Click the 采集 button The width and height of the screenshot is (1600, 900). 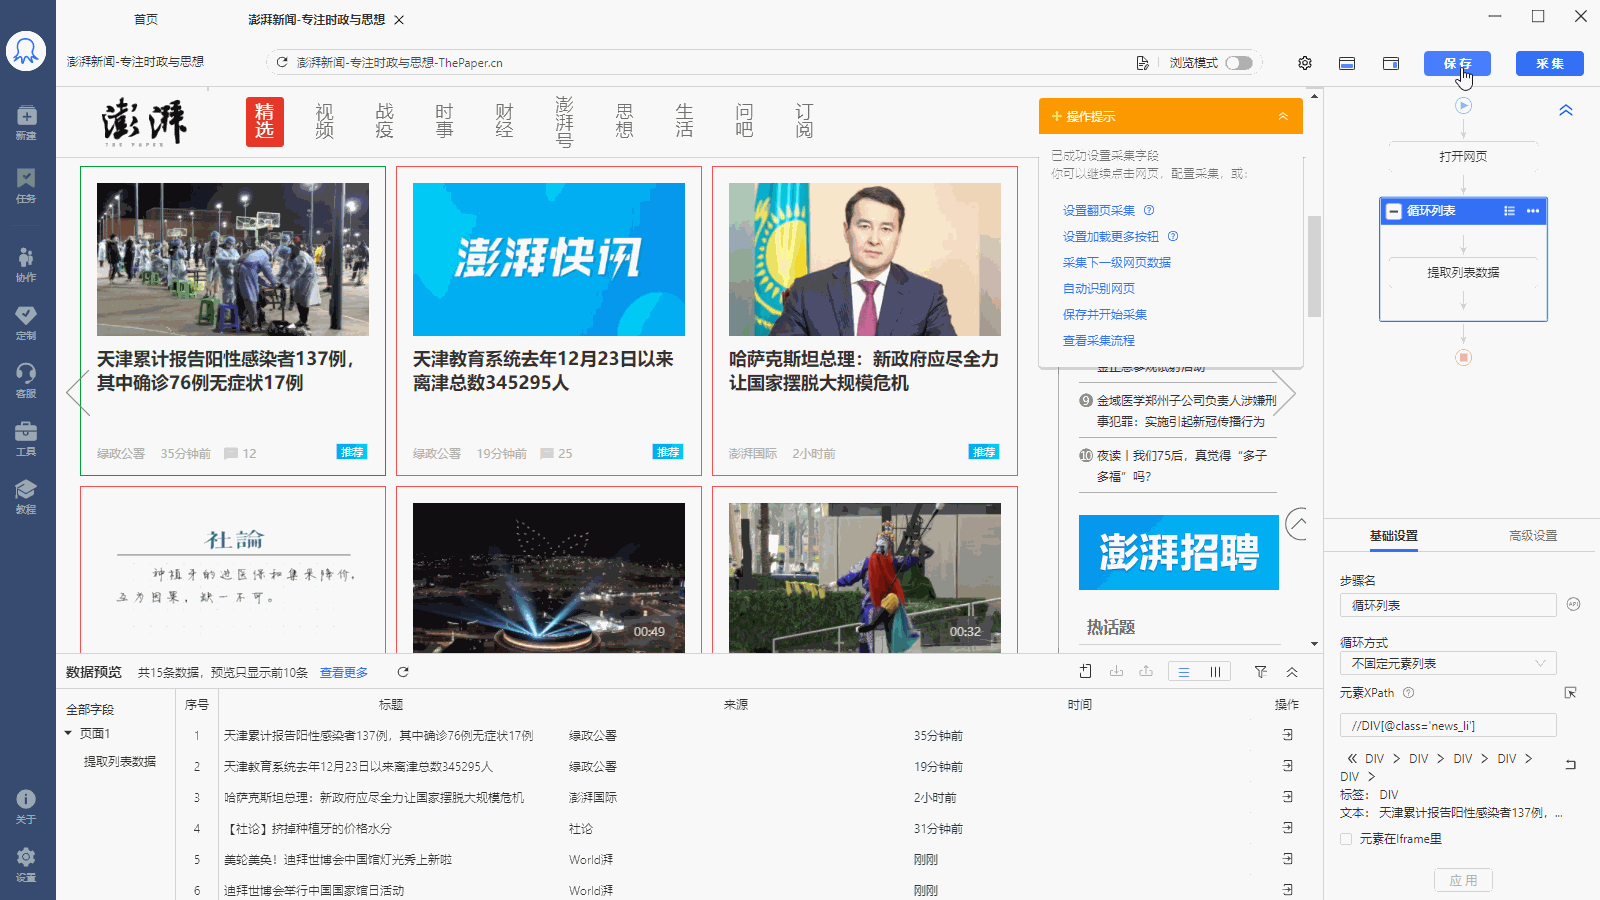point(1550,63)
